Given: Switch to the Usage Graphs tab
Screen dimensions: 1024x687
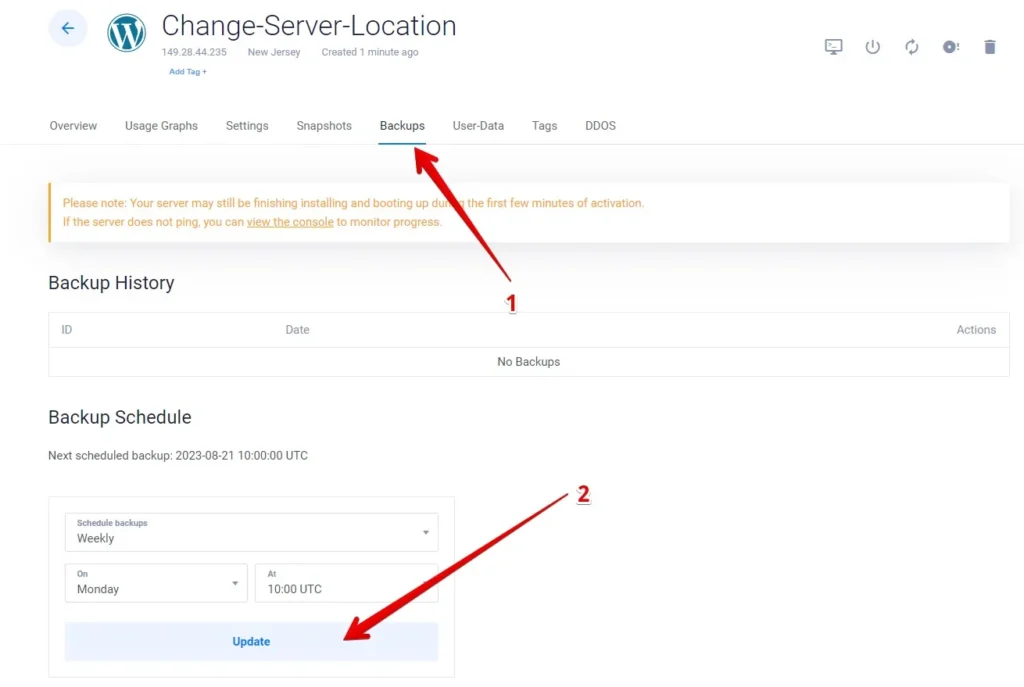Looking at the screenshot, I should coord(161,125).
